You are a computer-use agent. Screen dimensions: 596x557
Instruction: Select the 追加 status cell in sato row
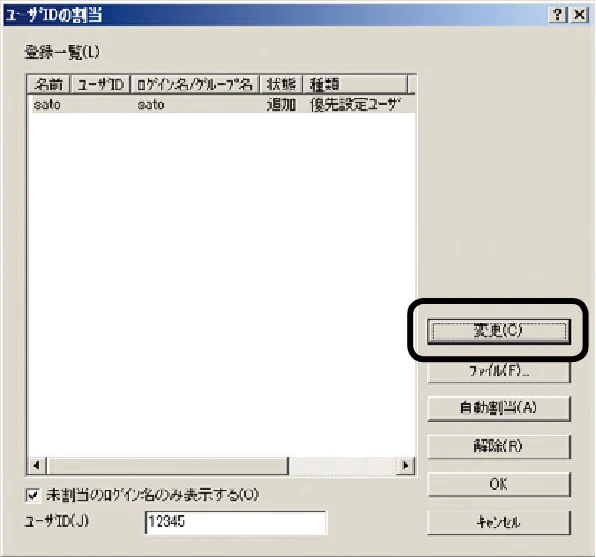point(281,105)
